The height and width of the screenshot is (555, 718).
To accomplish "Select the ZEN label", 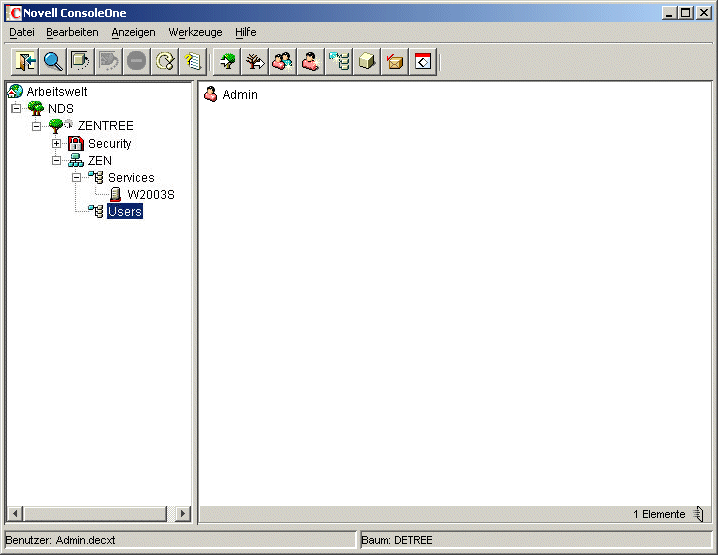I will (x=99, y=160).
